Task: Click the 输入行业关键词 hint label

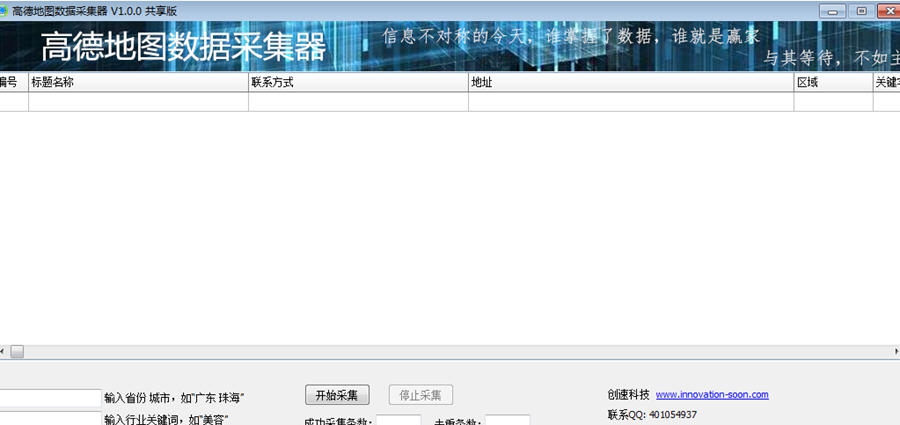Action: 166,419
